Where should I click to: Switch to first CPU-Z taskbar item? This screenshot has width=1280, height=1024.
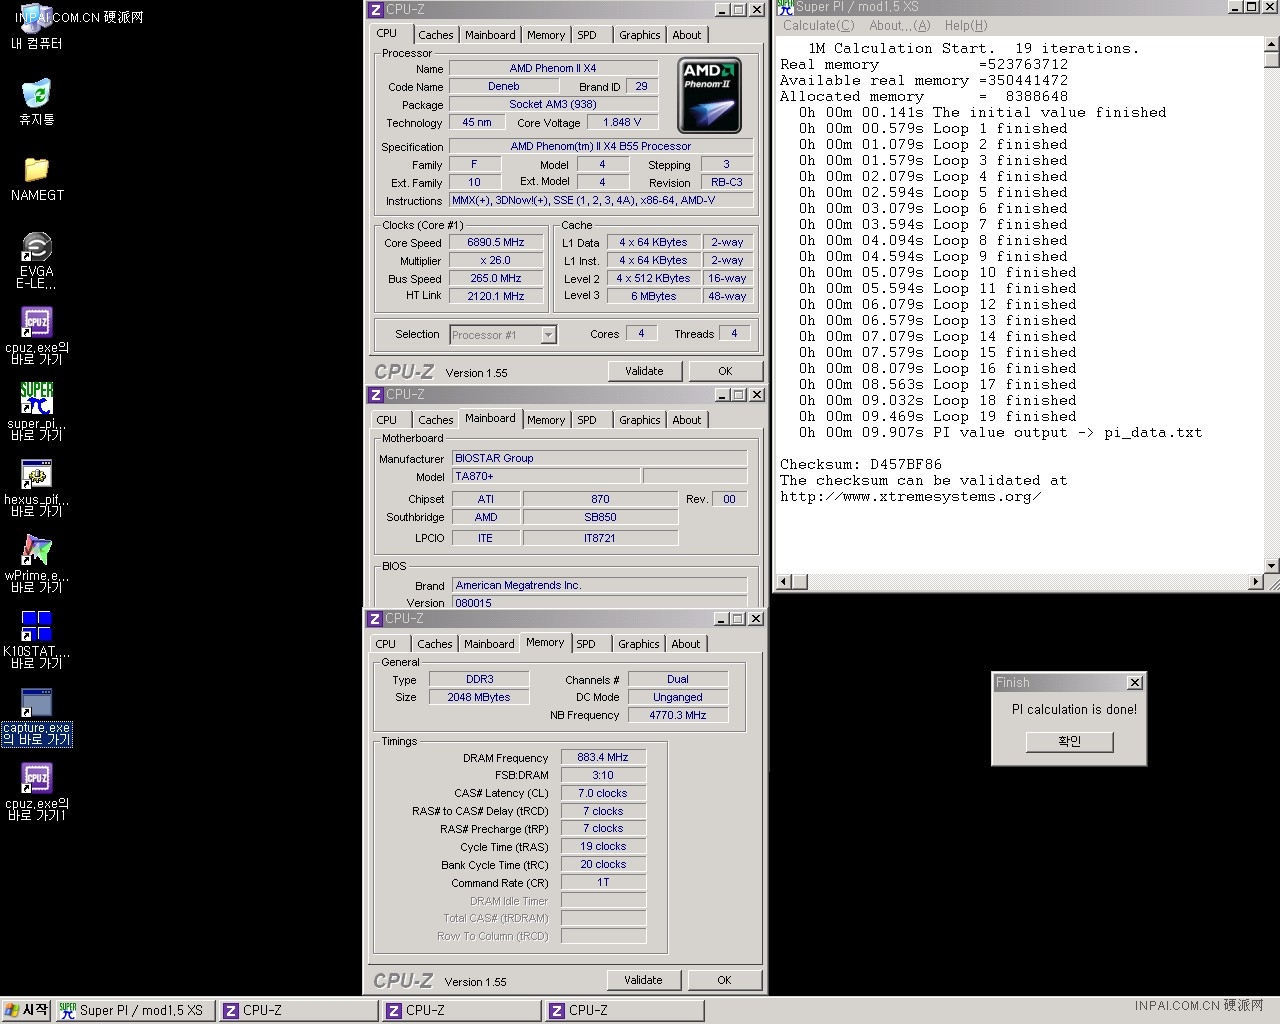coord(298,1010)
